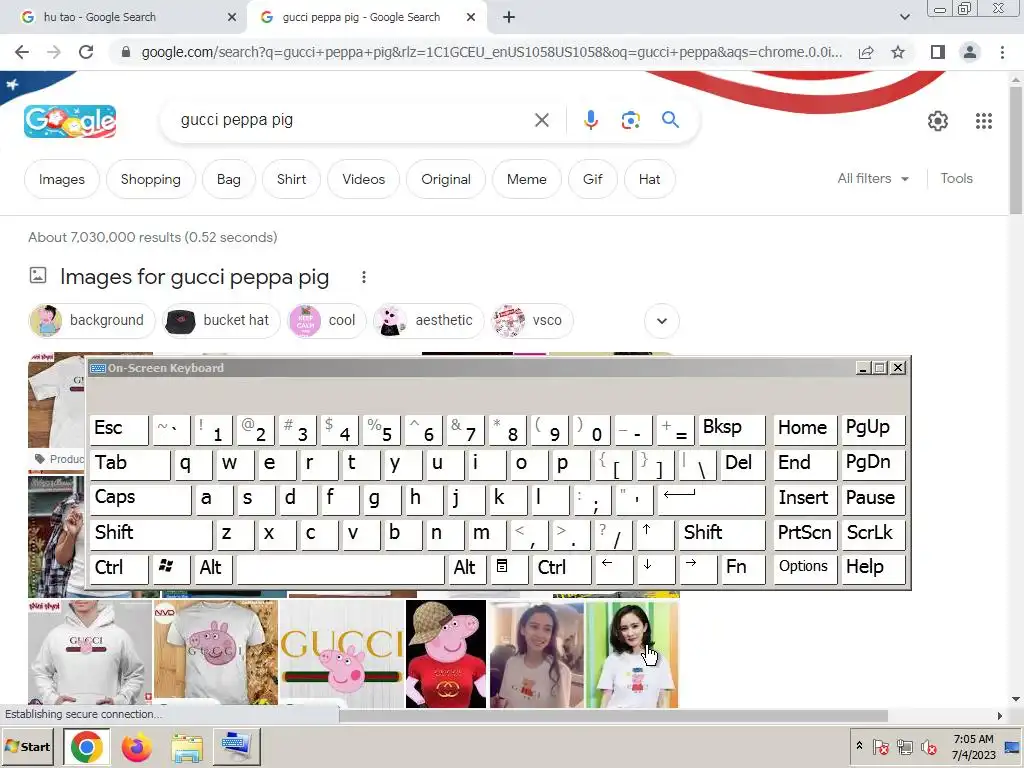Click the Google doodle logo
Viewport: 1024px width, 768px height.
tap(70, 121)
